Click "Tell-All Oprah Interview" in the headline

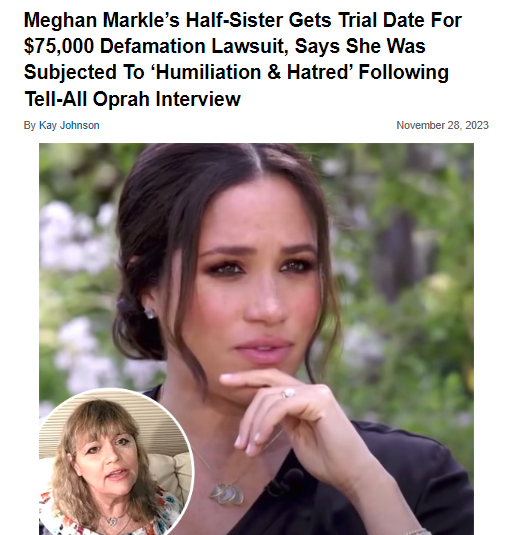pyautogui.click(x=132, y=99)
